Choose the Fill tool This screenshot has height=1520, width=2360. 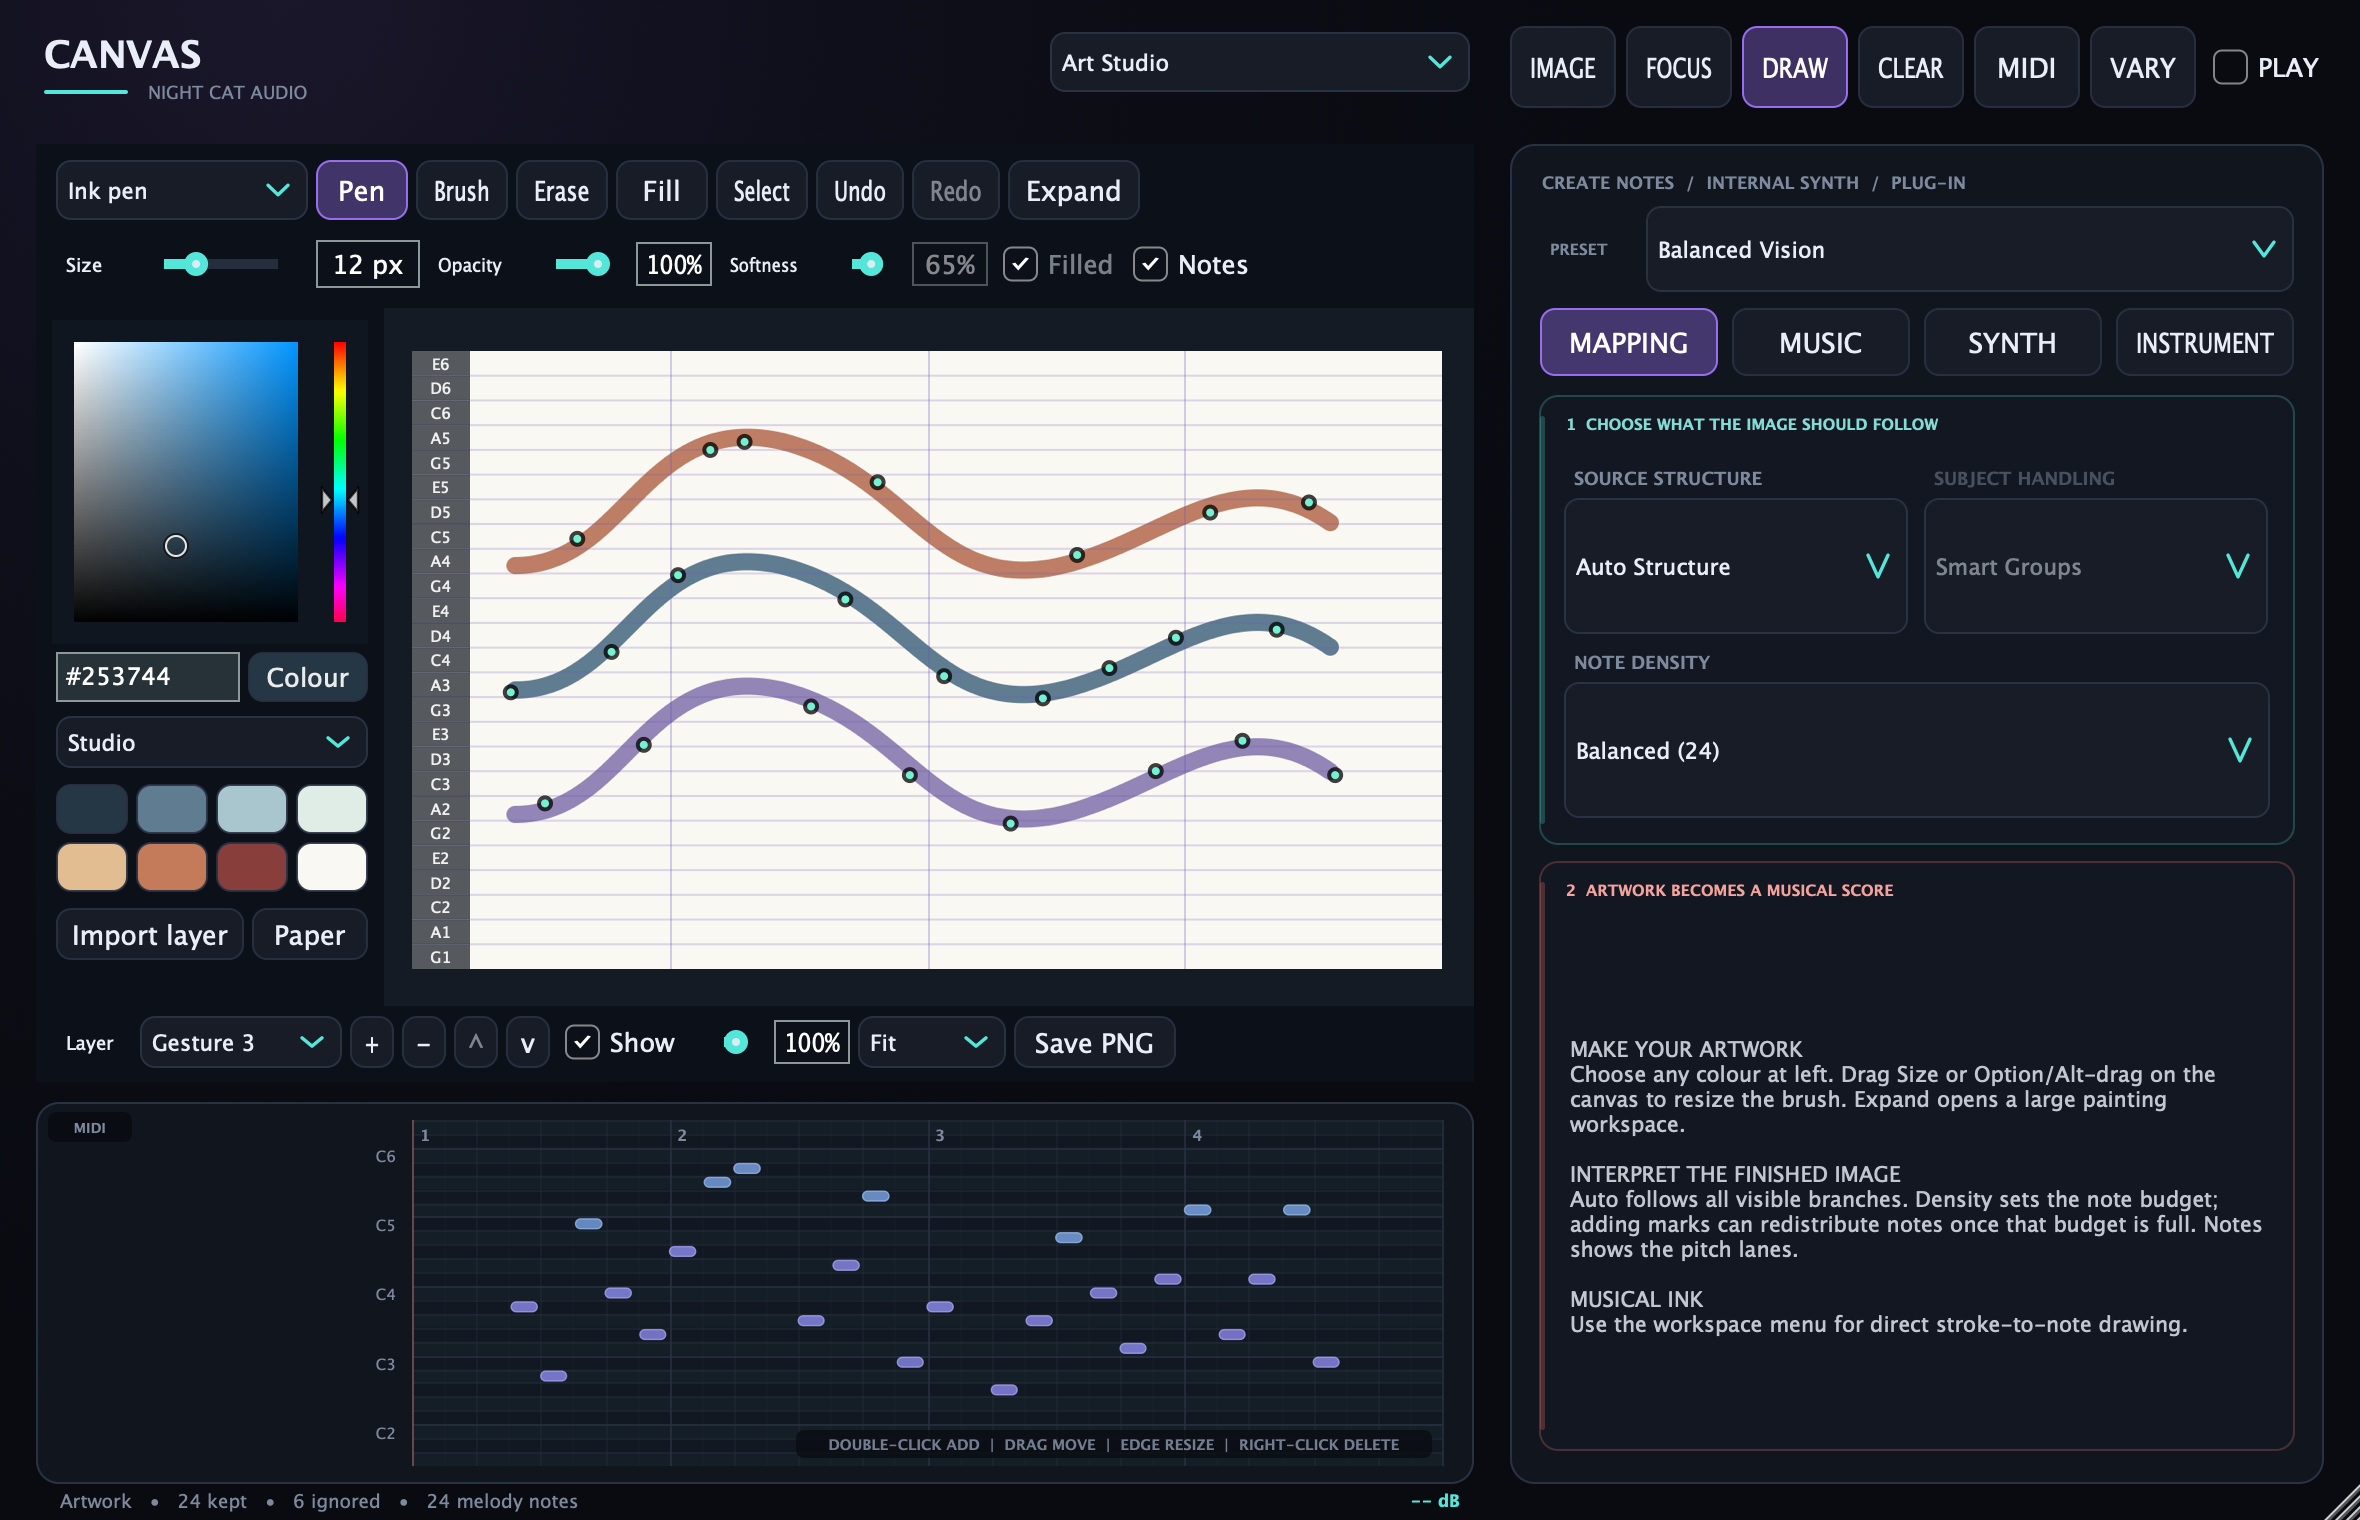tap(662, 190)
